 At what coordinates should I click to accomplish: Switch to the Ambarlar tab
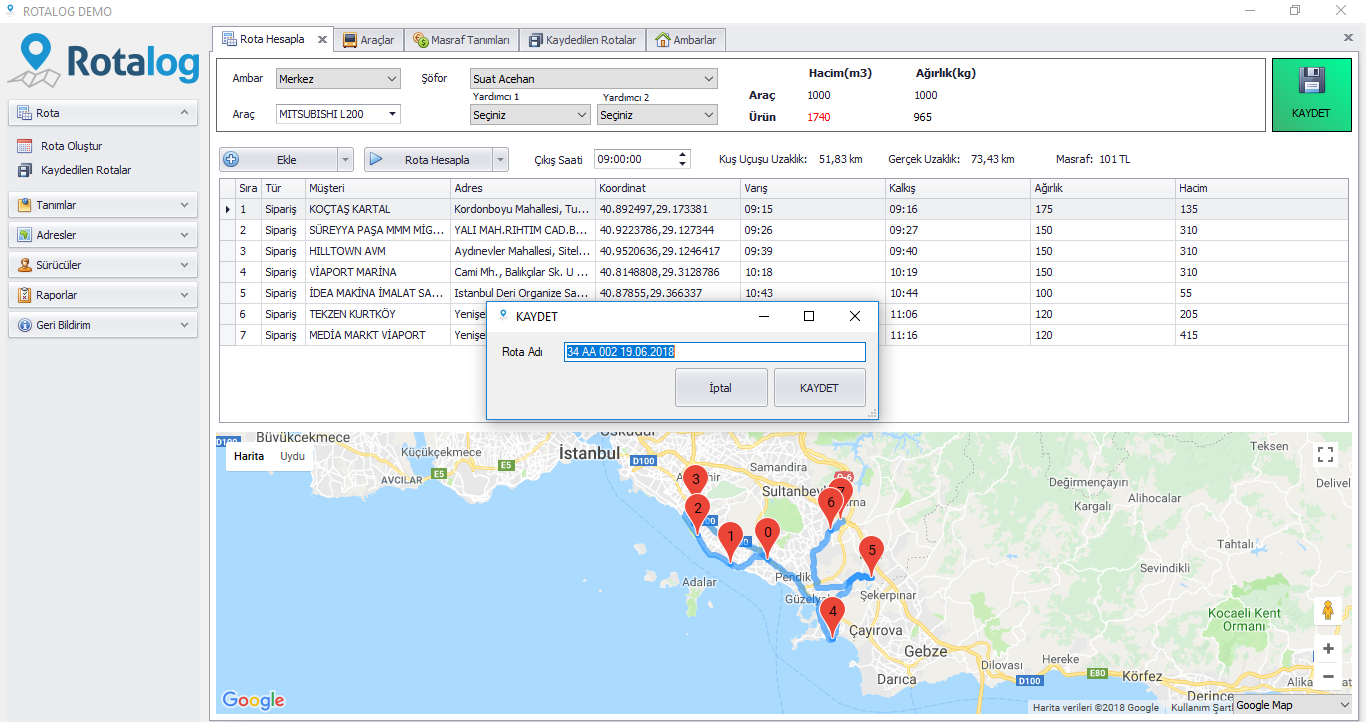686,40
